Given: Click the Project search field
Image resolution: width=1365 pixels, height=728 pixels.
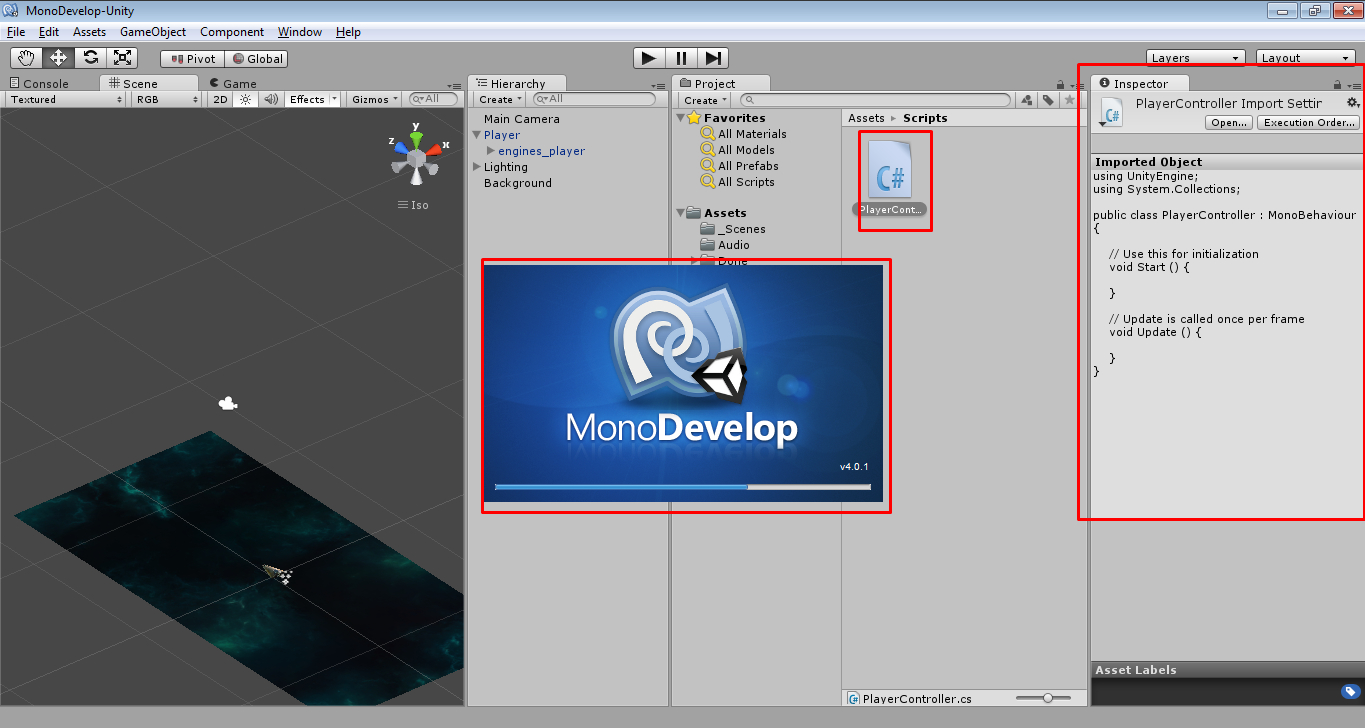Looking at the screenshot, I should pos(876,100).
